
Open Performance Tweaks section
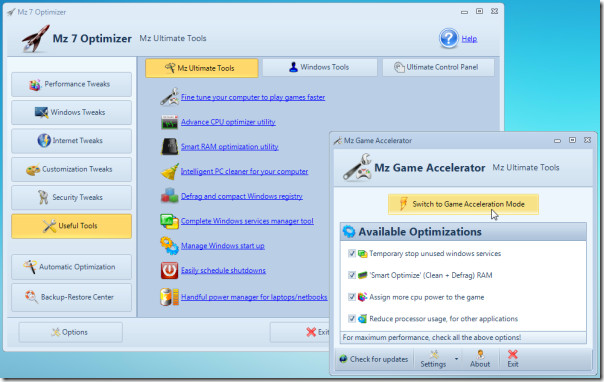point(71,84)
